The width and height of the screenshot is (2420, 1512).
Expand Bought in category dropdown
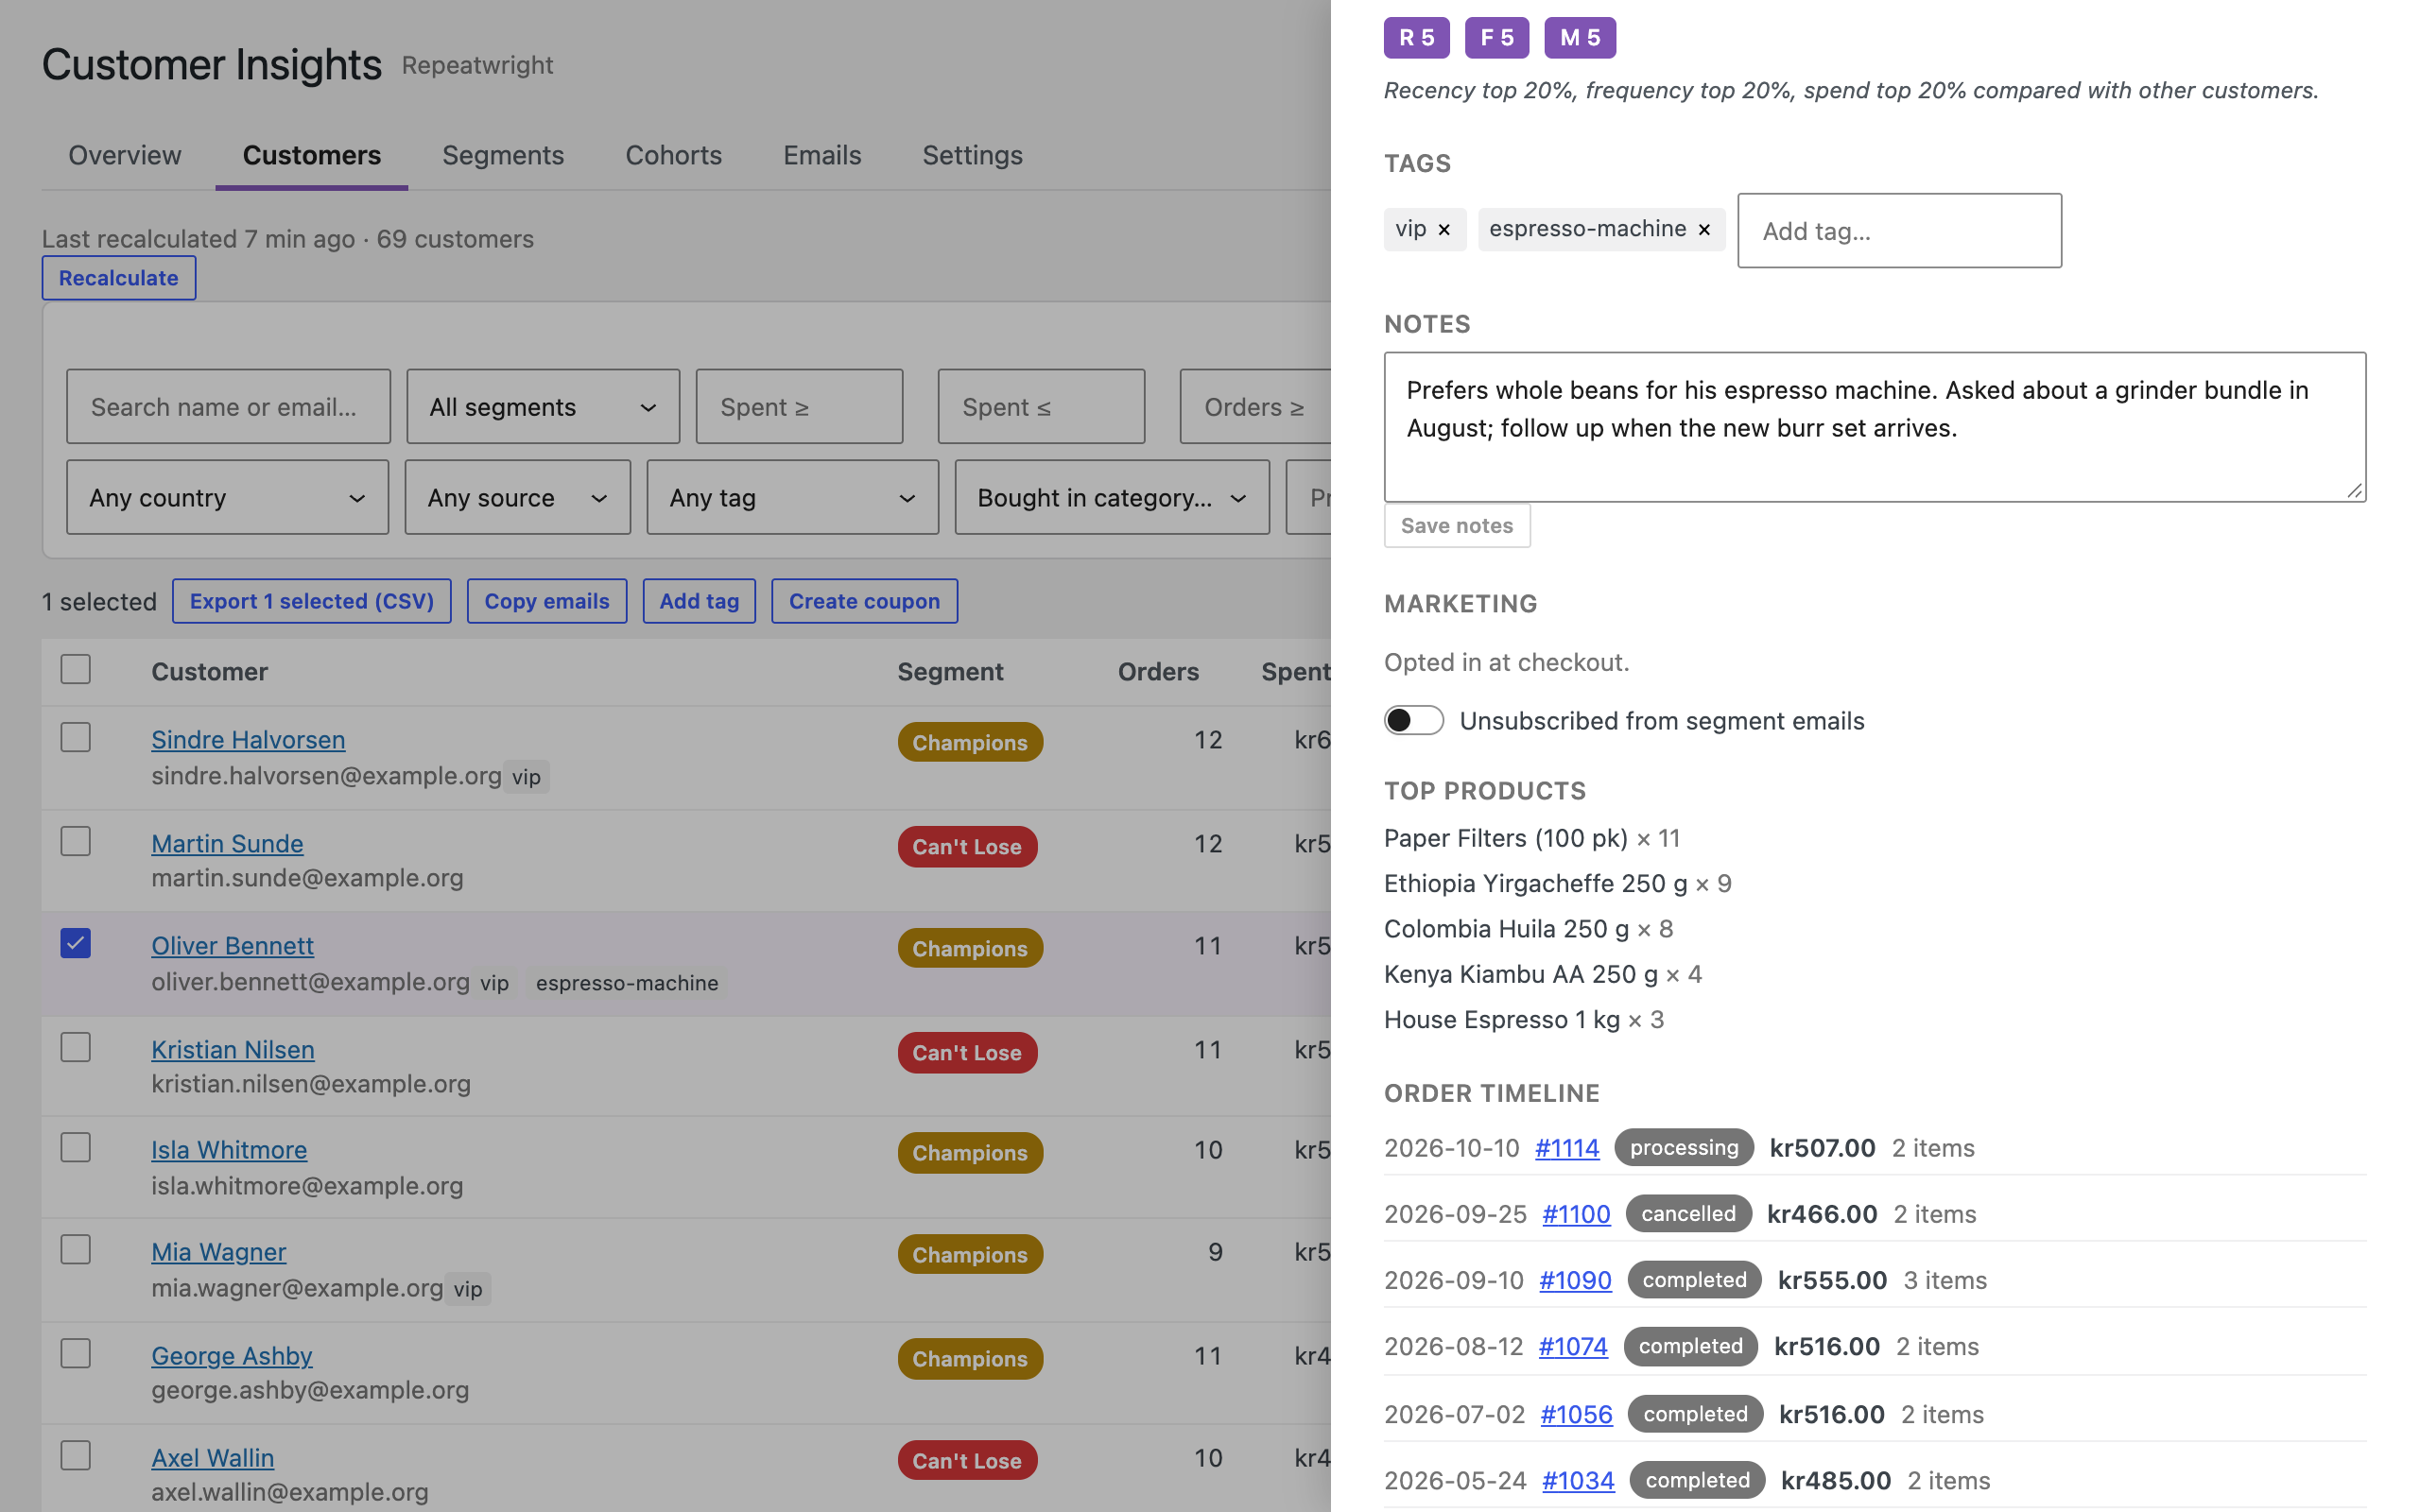pos(1112,497)
